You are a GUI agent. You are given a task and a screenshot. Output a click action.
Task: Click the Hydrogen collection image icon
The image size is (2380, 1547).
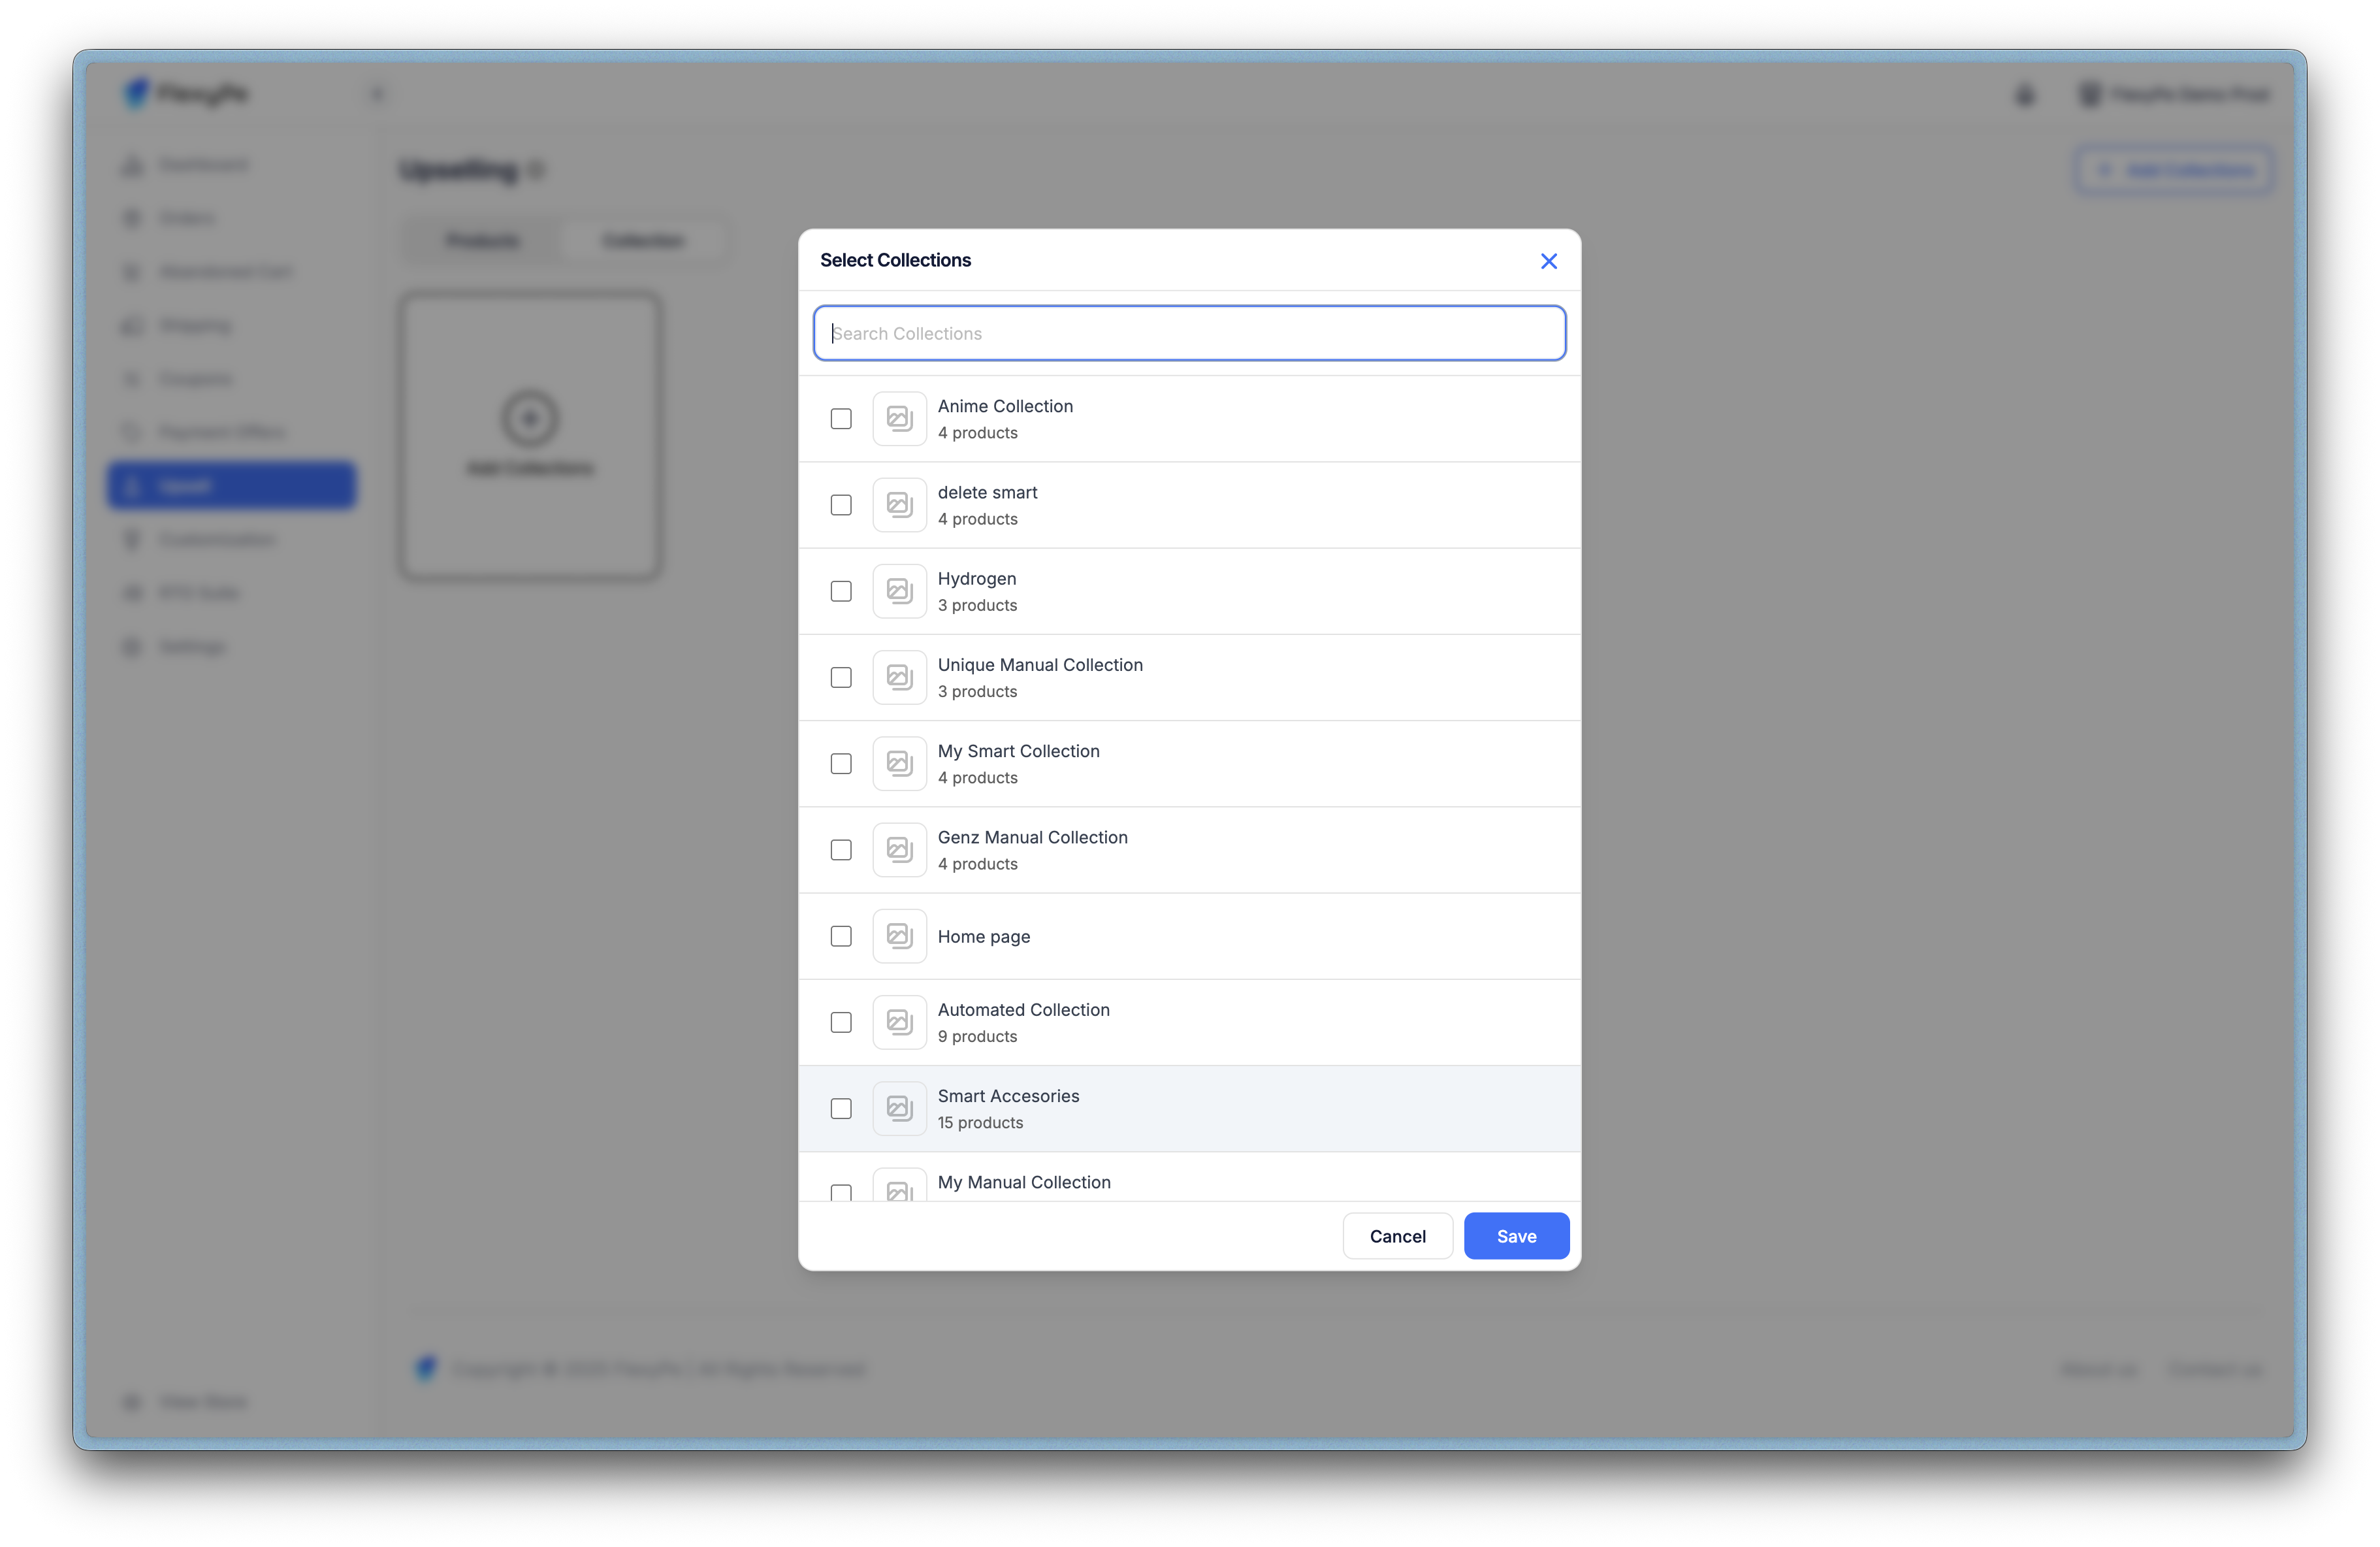tap(899, 591)
